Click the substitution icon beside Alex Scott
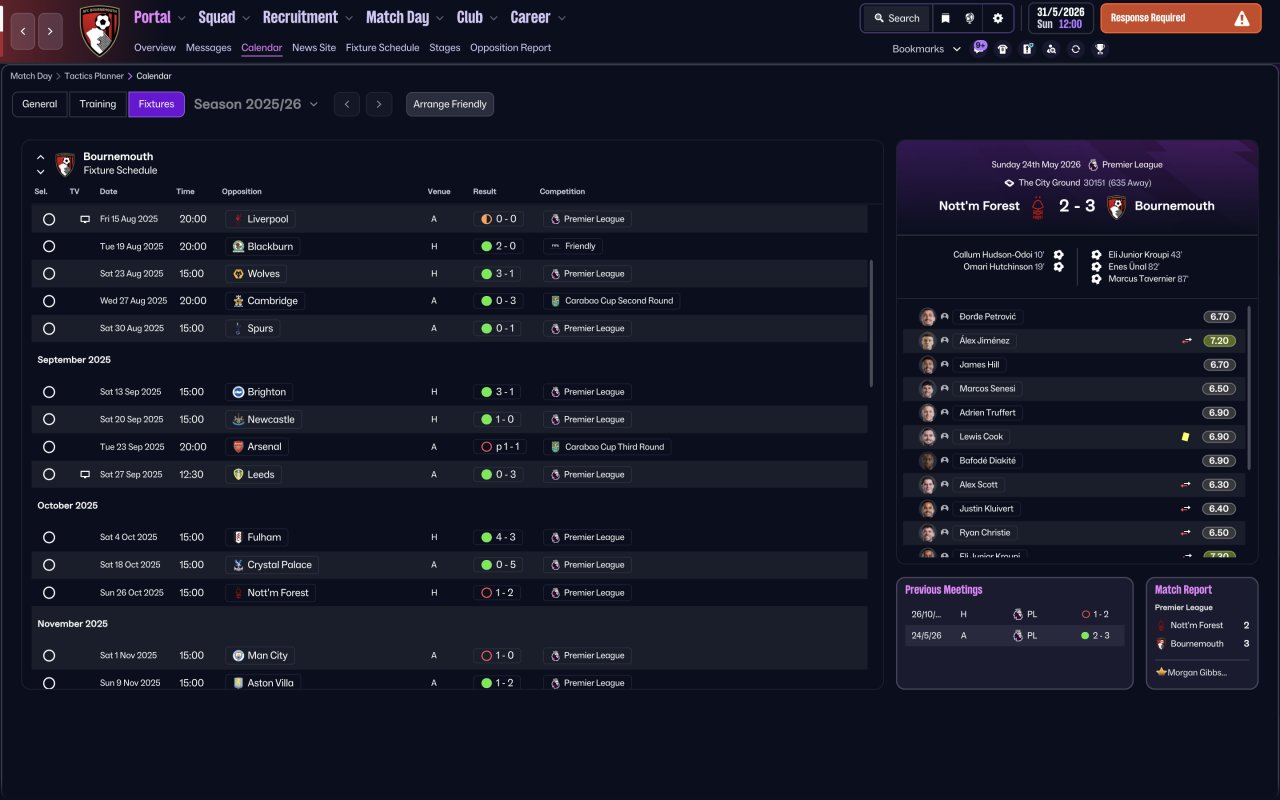This screenshot has width=1280, height=800. pyautogui.click(x=1187, y=485)
